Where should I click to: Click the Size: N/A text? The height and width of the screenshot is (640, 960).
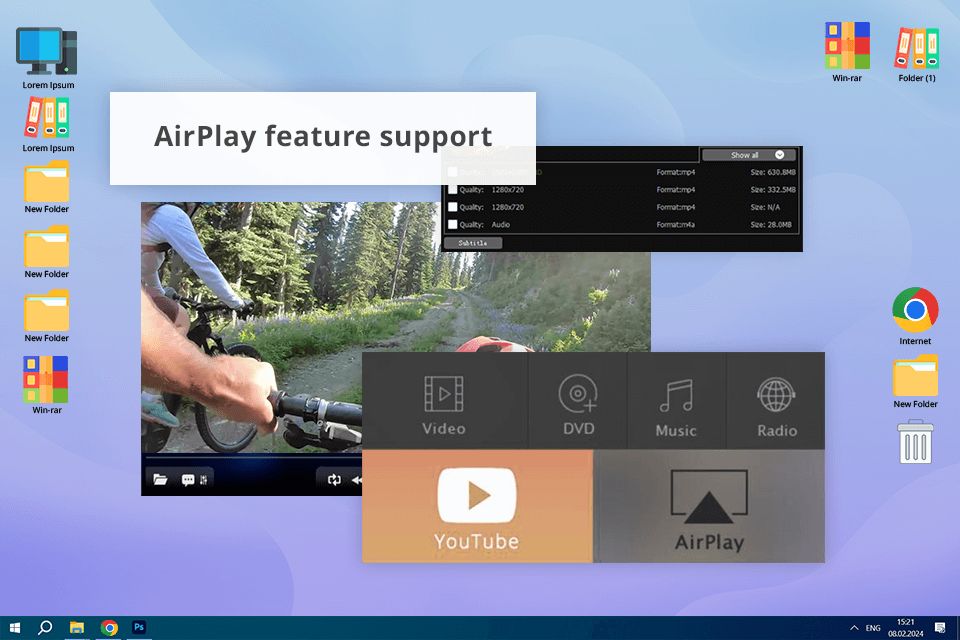click(x=765, y=207)
